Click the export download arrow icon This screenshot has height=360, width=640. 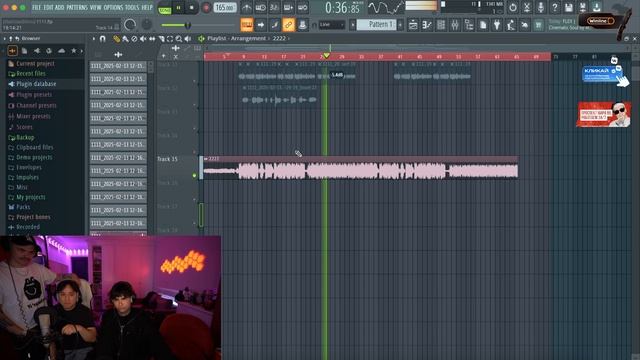coord(596,7)
